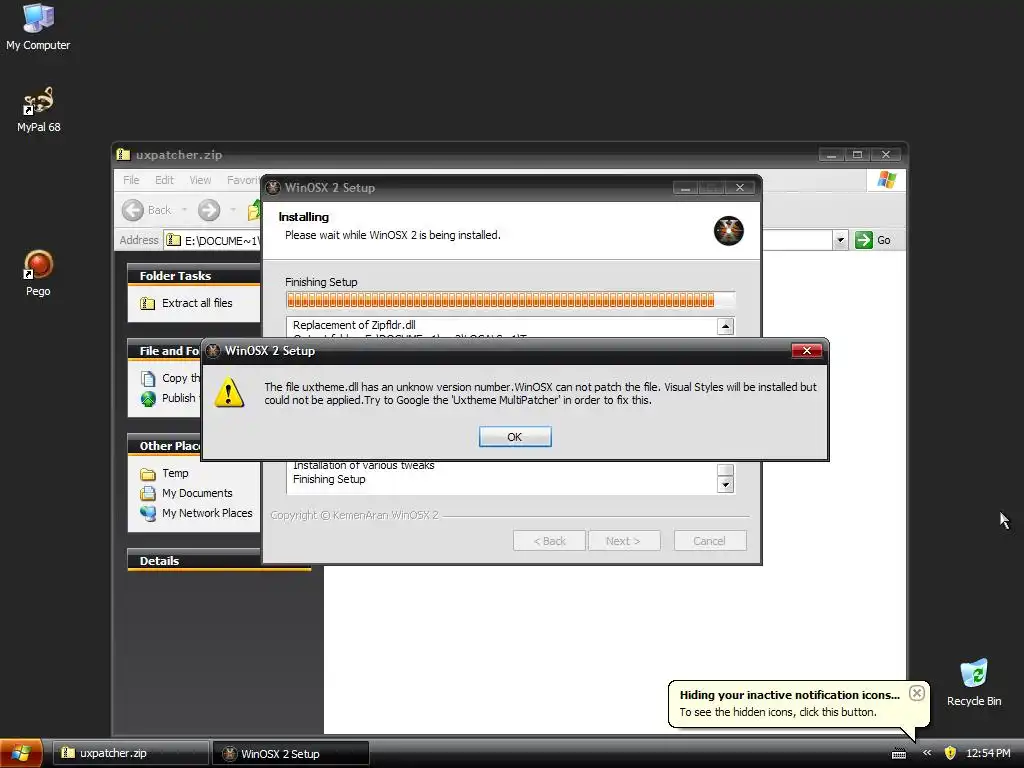
Task: Collapse the Other Places panel header
Action: (x=165, y=446)
